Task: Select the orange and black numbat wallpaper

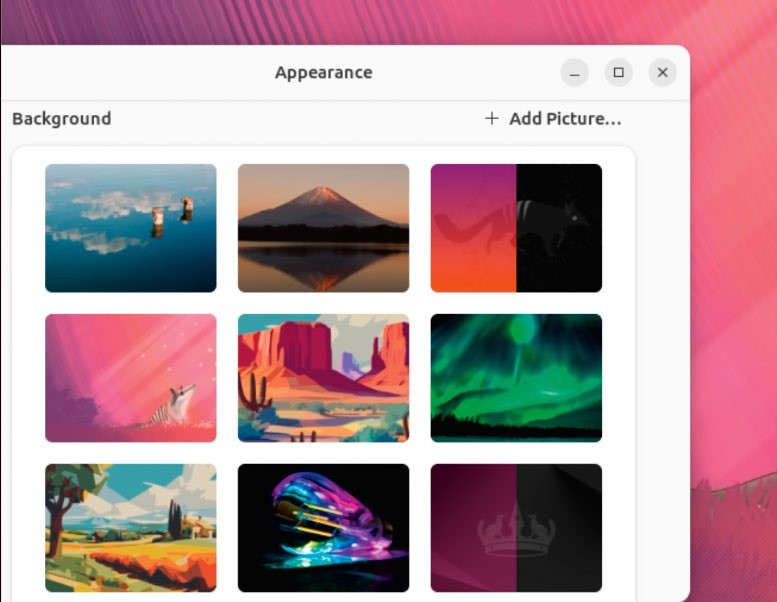Action: tap(516, 228)
